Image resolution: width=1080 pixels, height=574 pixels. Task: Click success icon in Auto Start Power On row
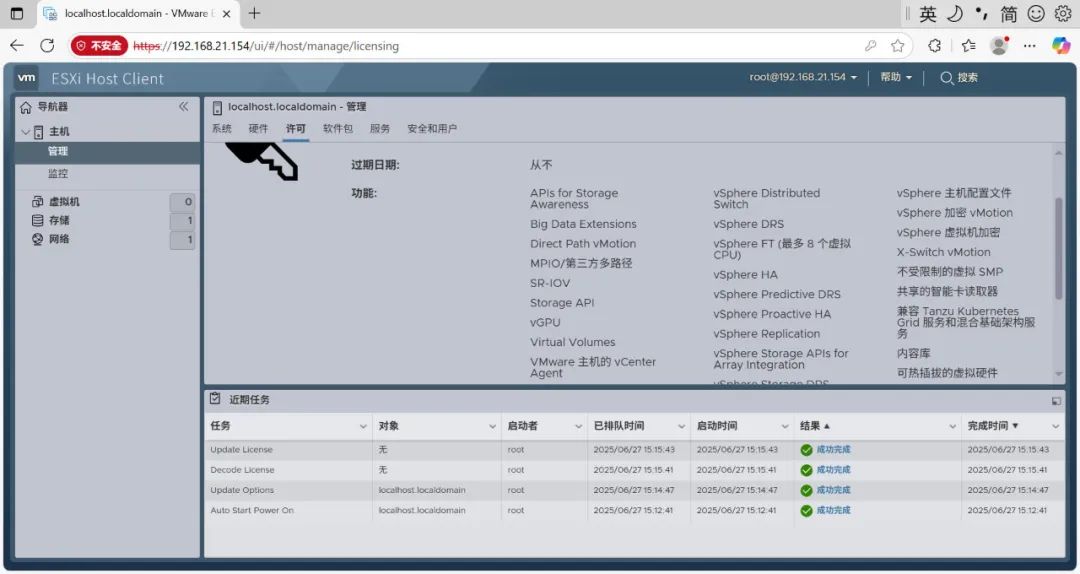tap(806, 511)
